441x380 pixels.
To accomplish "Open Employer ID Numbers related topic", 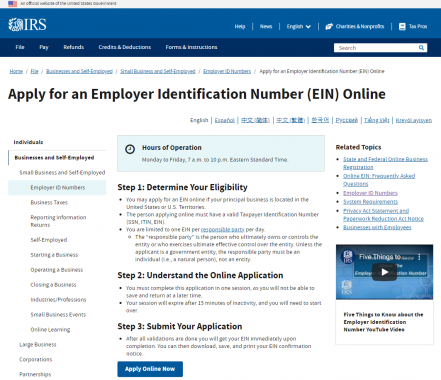I will [370, 193].
